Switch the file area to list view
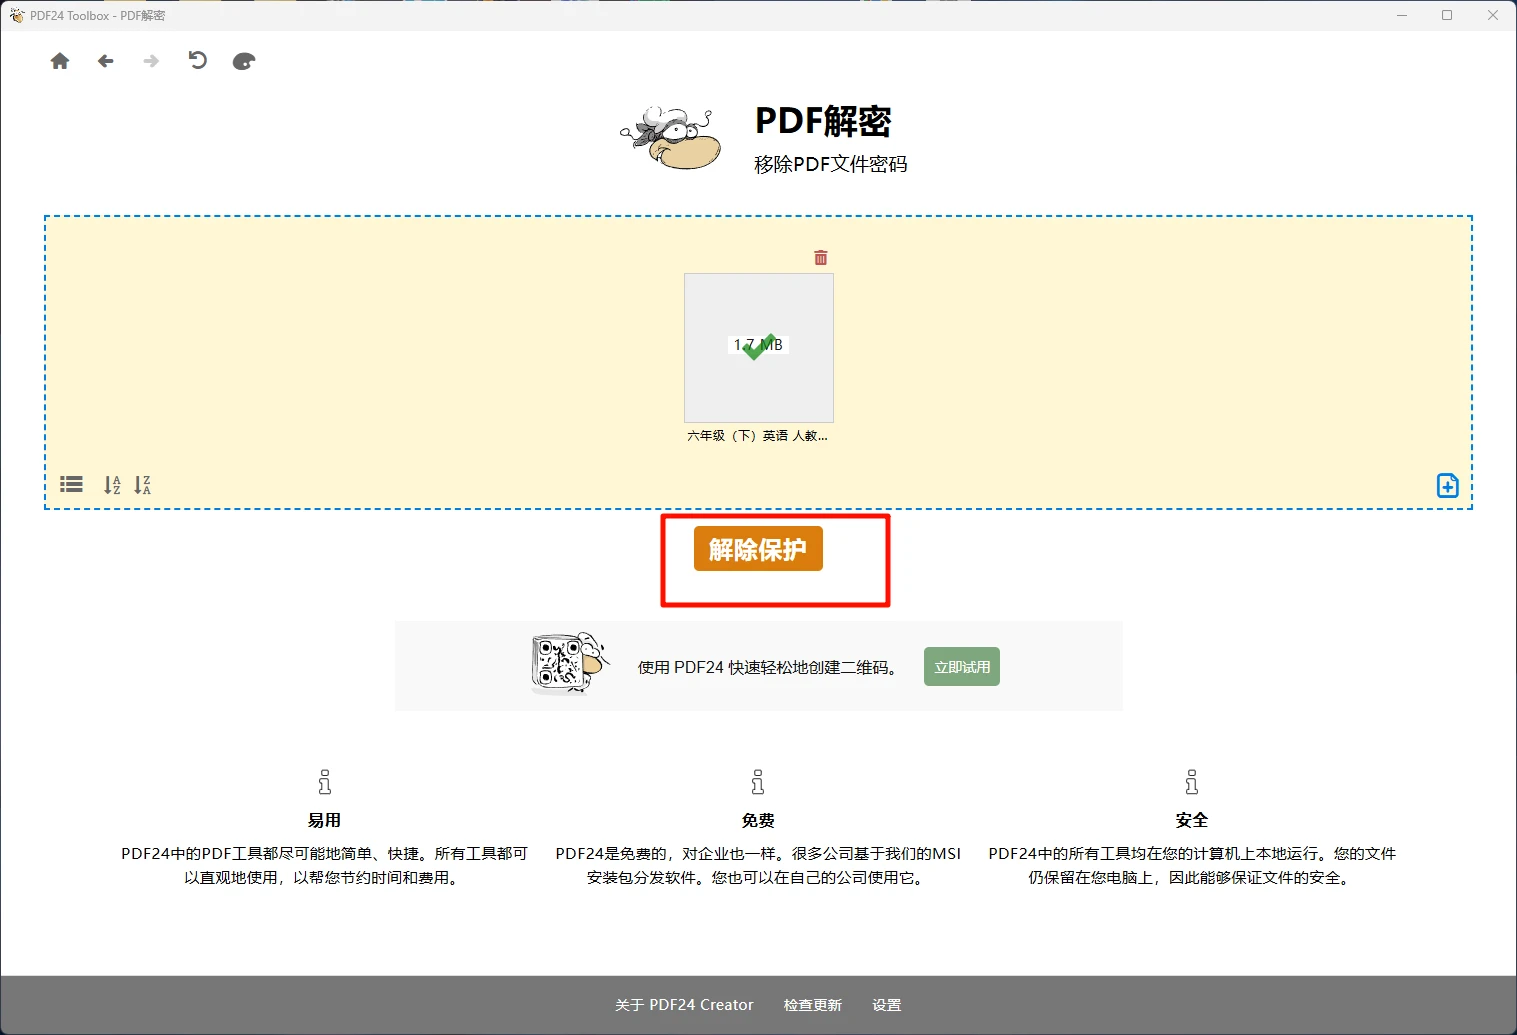1517x1035 pixels. 70,484
